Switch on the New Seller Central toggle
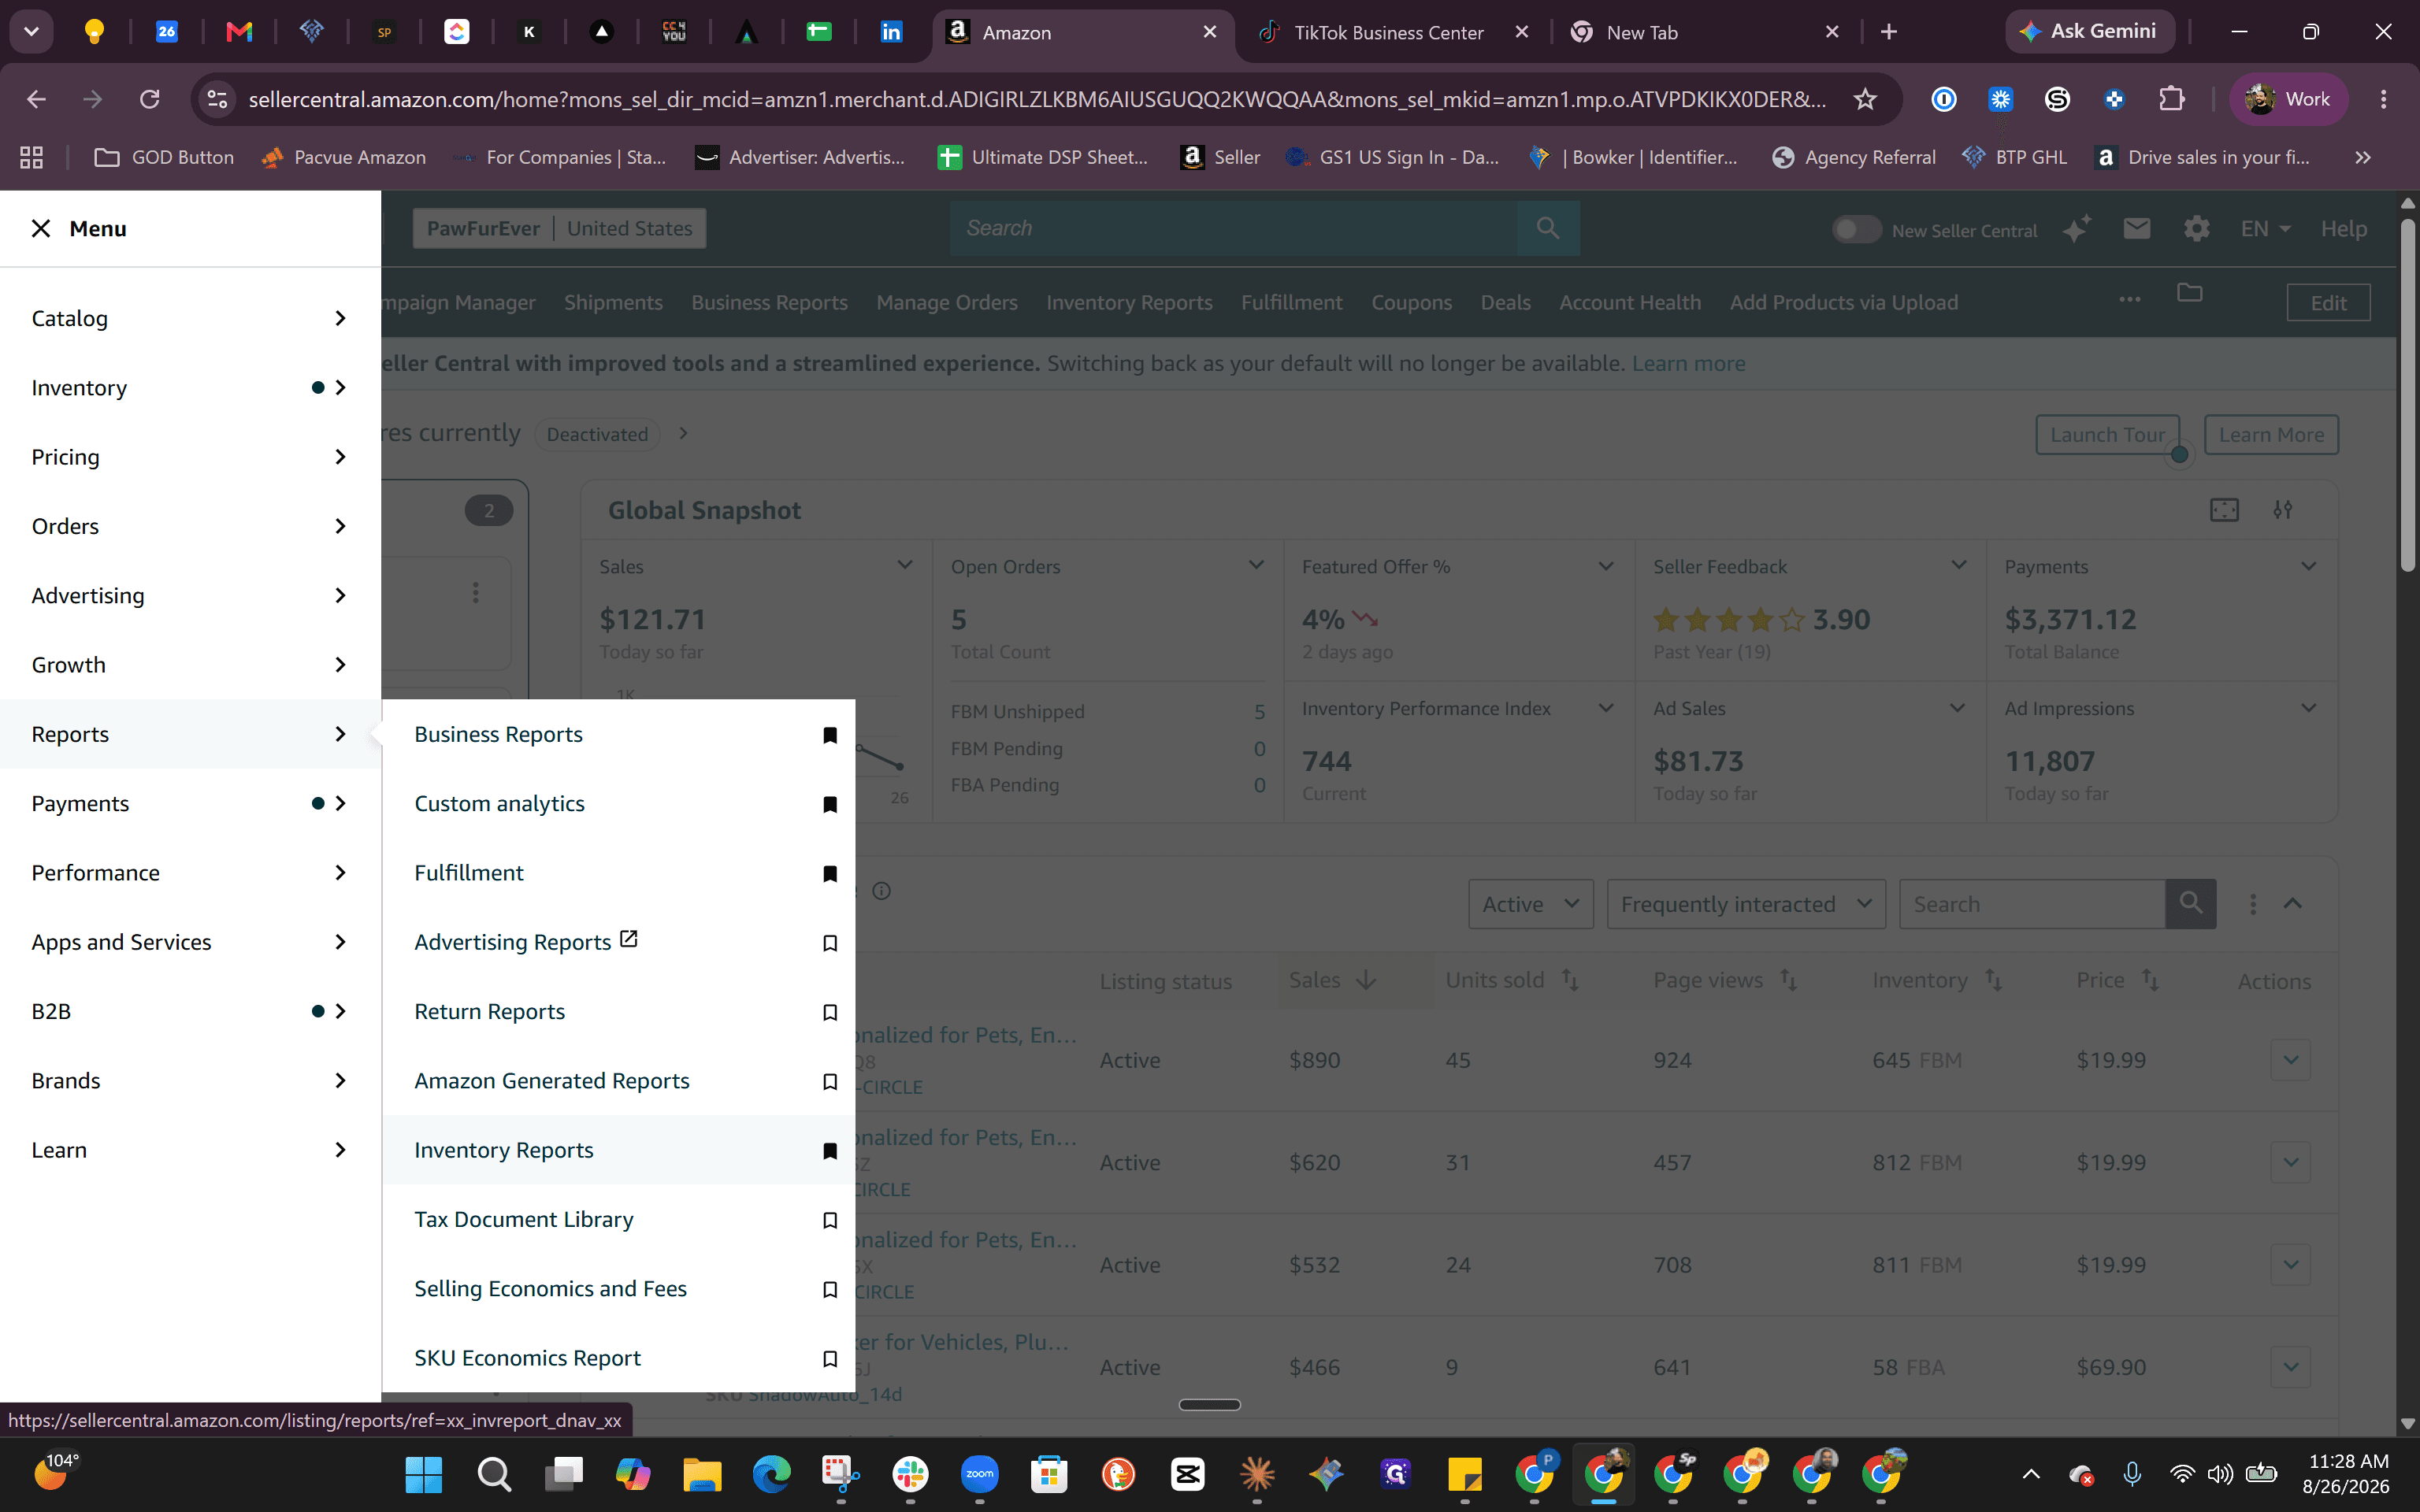Screen dimensions: 2420x1512 pyautogui.click(x=1856, y=230)
